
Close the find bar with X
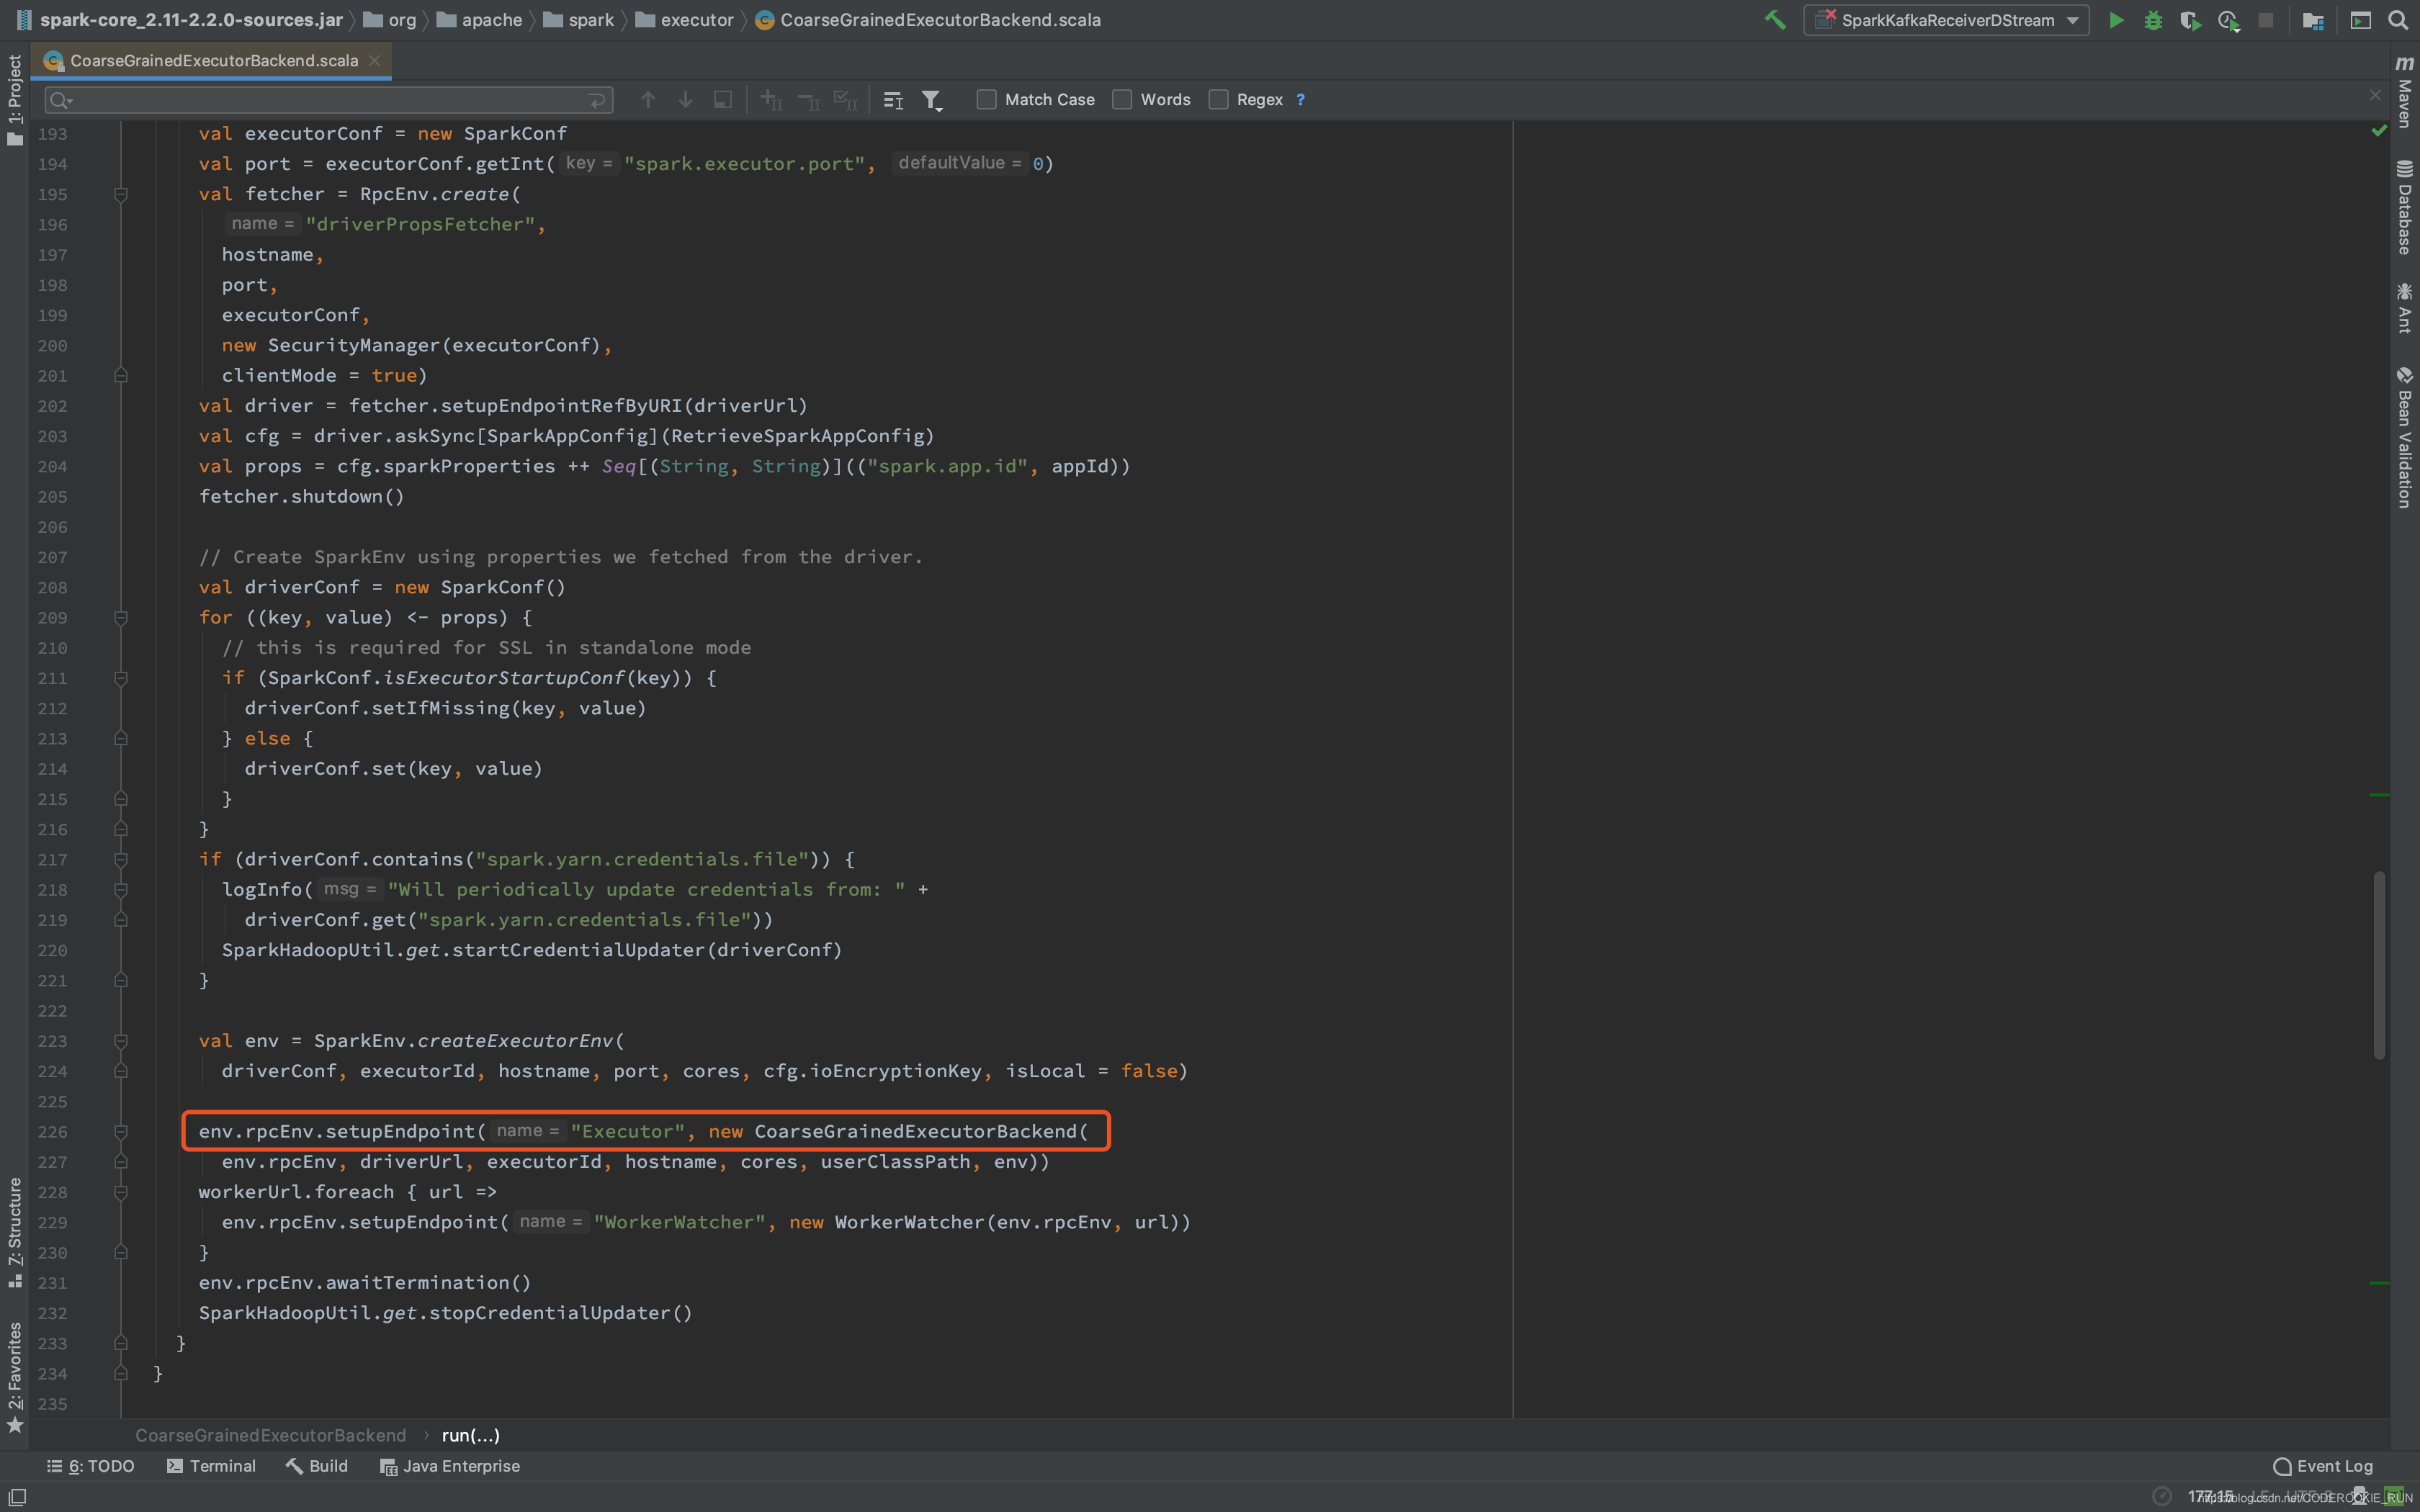pos(2375,95)
